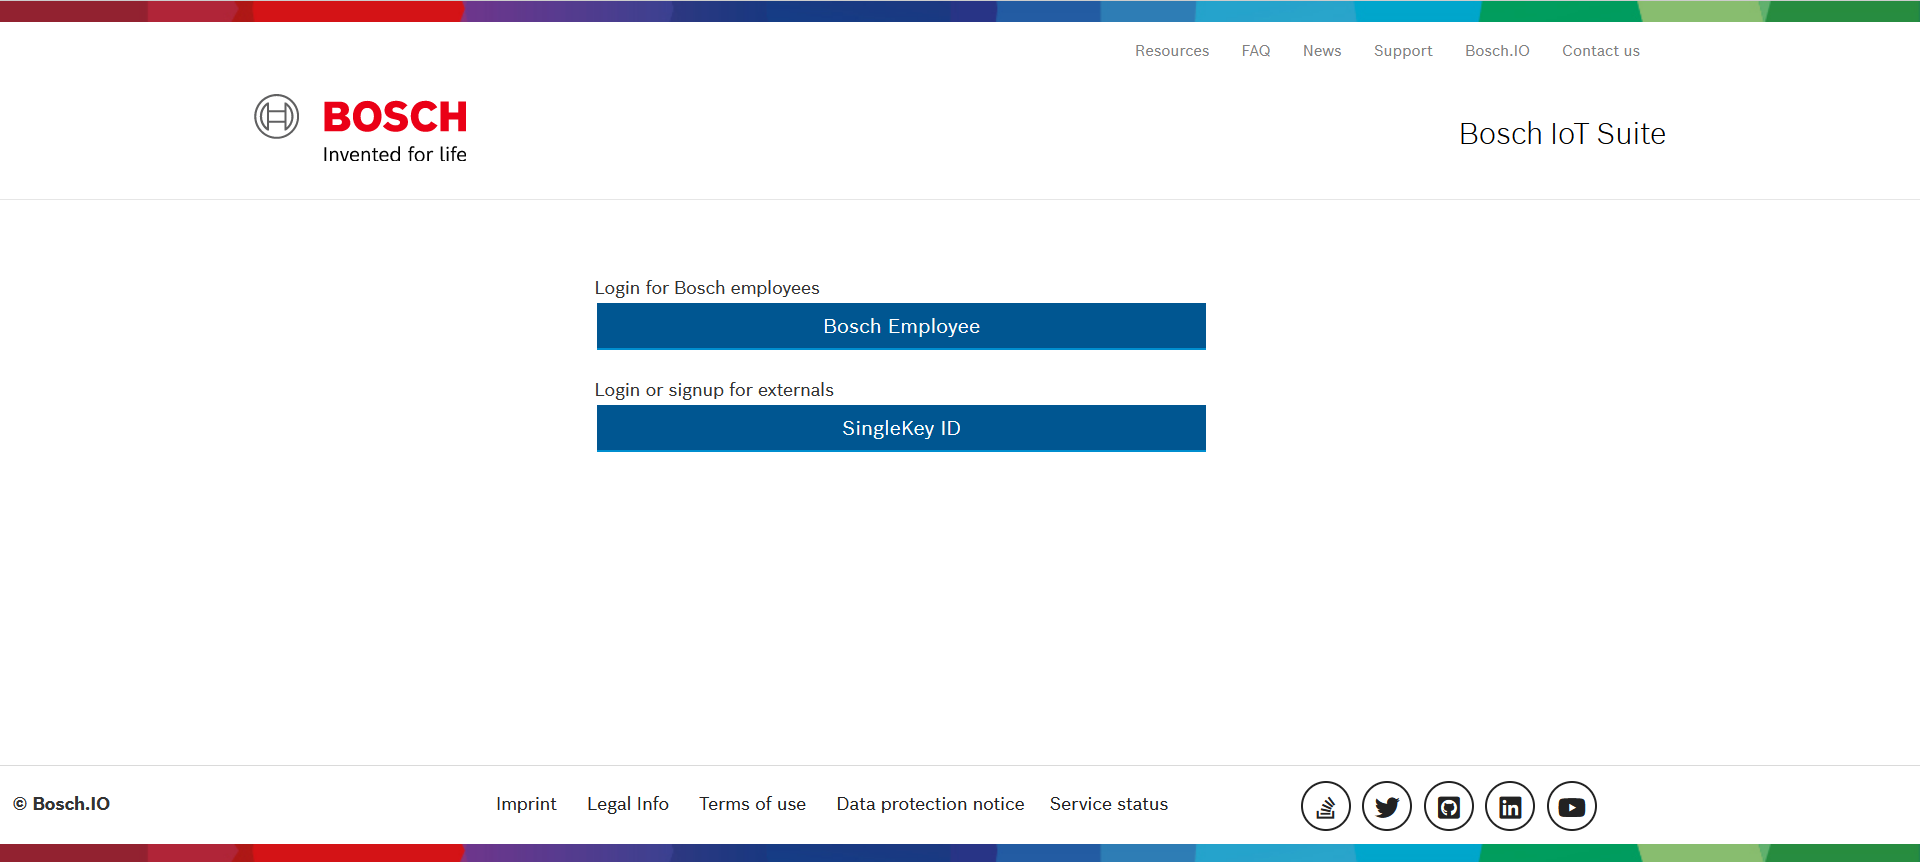Viewport: 1920px width, 863px height.
Task: Open the Terms of use link
Action: point(752,804)
